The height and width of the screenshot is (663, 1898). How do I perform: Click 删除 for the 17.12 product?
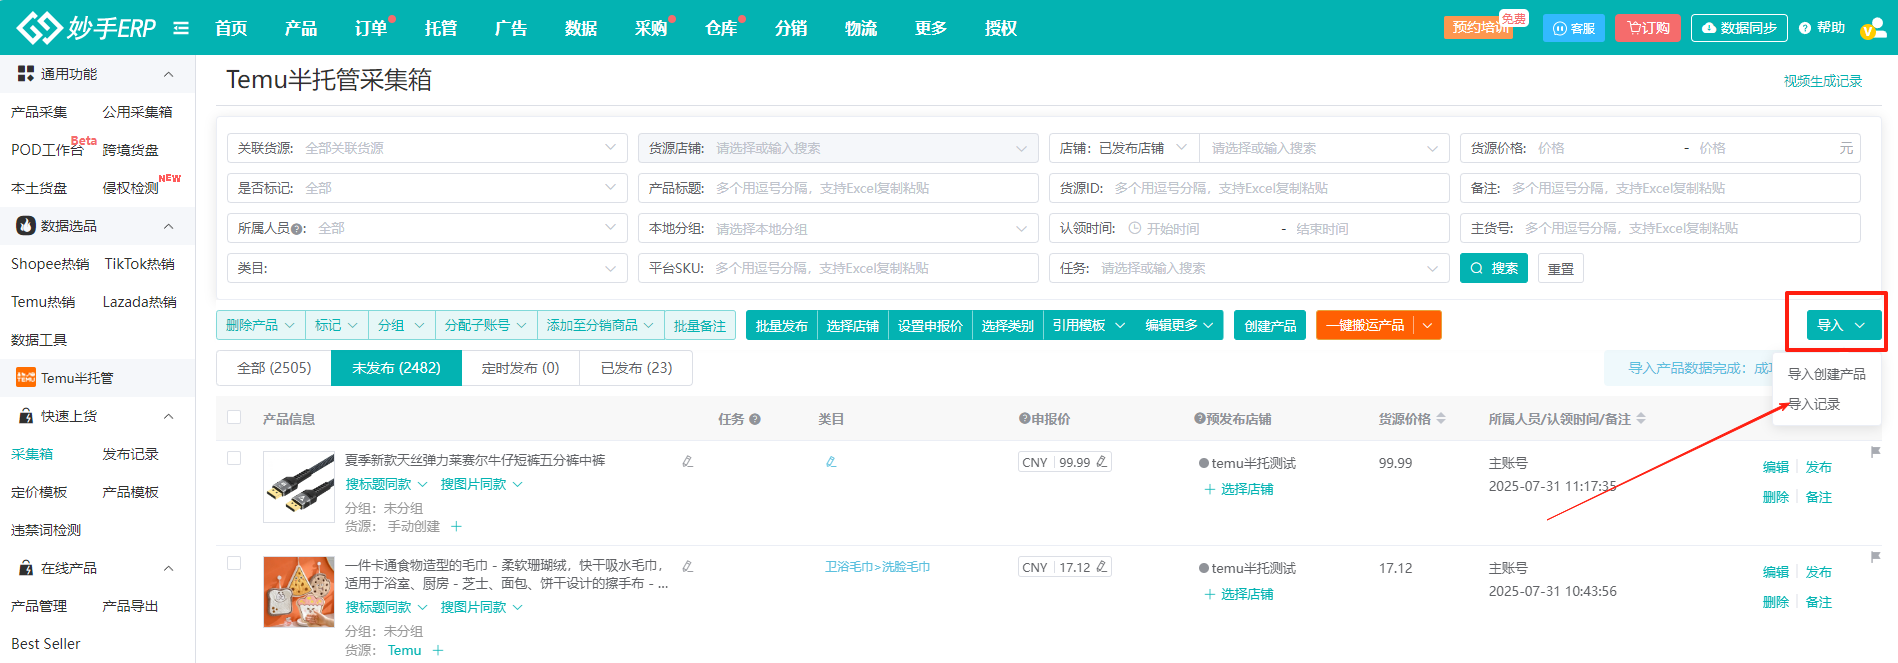pyautogui.click(x=1776, y=602)
